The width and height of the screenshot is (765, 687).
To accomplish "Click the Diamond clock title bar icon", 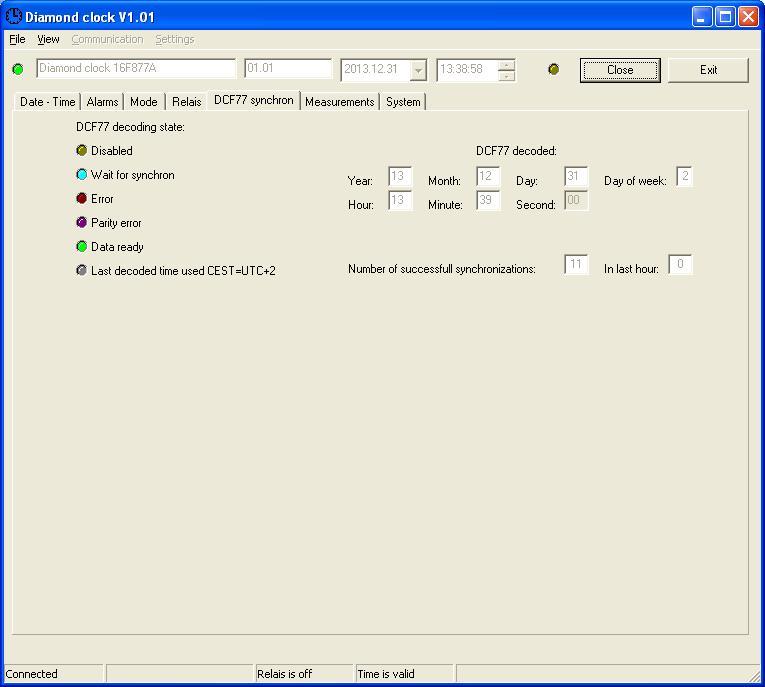I will [14, 17].
